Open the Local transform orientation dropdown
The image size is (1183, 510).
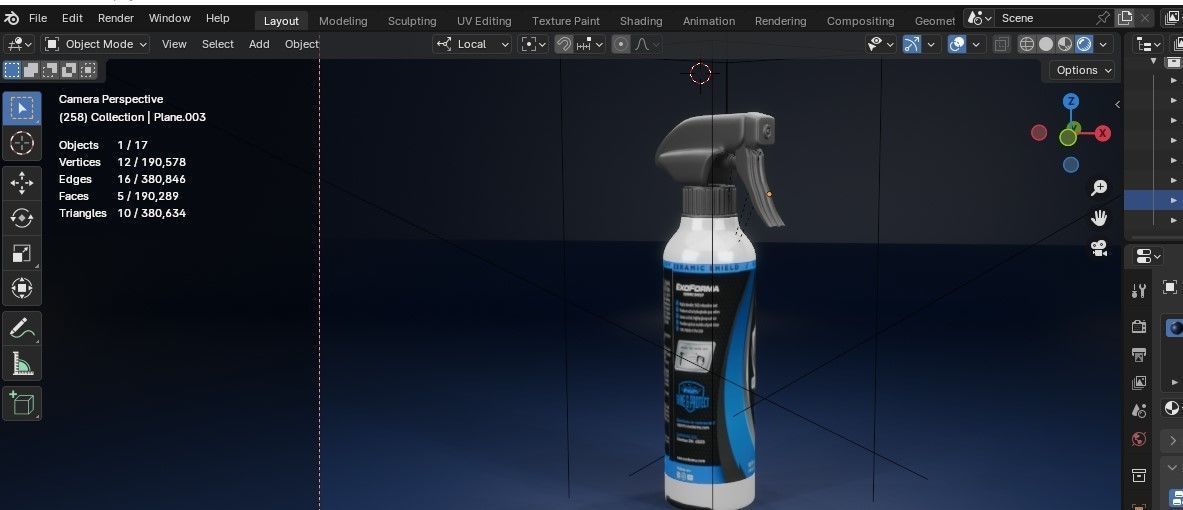pos(473,45)
